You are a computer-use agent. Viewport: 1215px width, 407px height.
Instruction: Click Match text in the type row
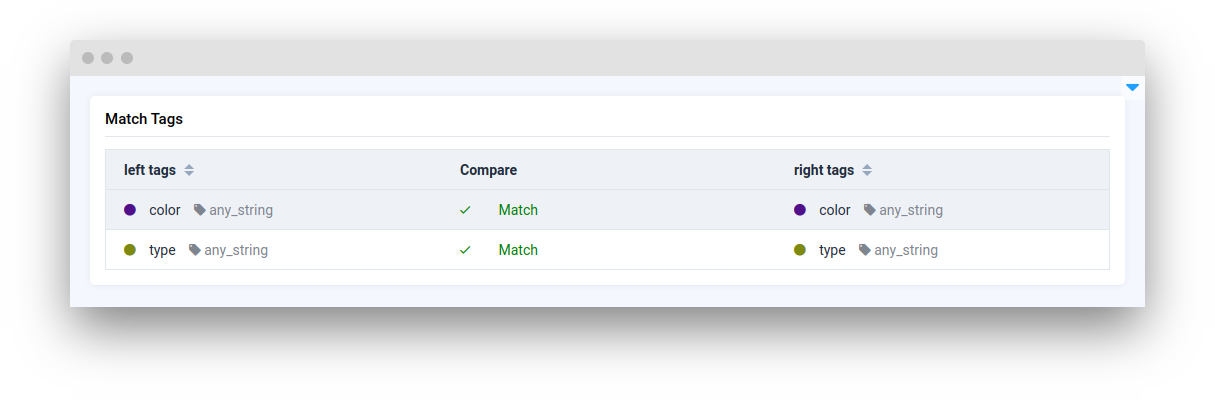tap(518, 250)
